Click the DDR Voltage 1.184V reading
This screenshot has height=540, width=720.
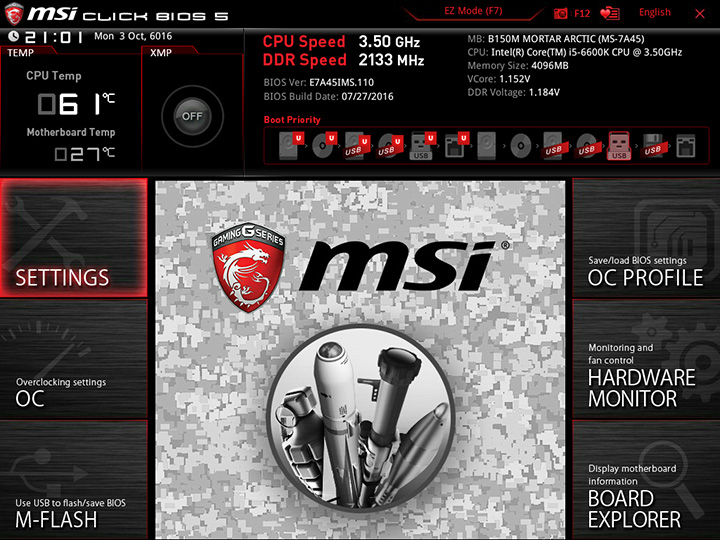[x=513, y=92]
